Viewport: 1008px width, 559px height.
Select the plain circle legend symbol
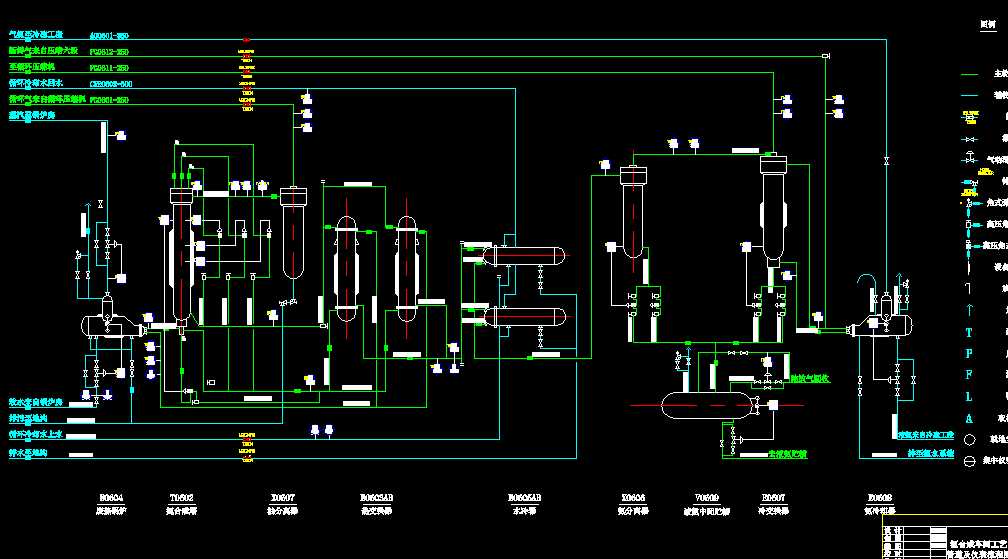(969, 440)
